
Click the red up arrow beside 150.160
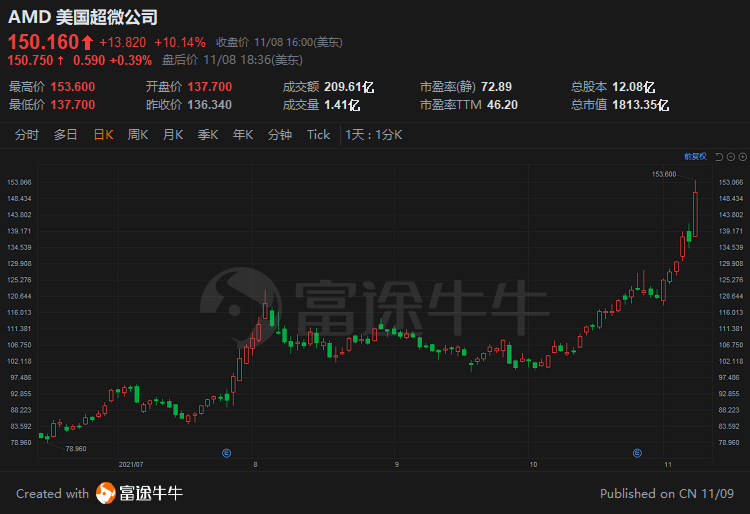87,43
